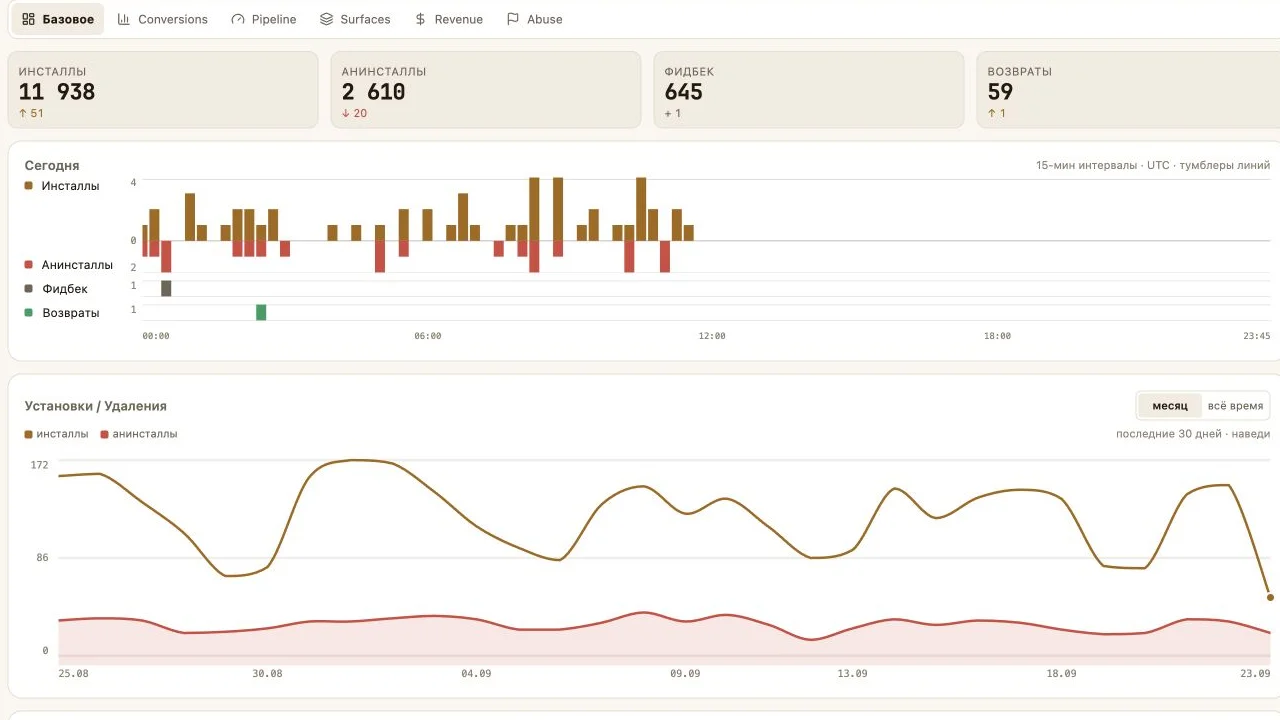Click the bar chart icon beside Conversions
The width and height of the screenshot is (1280, 720).
click(x=124, y=19)
